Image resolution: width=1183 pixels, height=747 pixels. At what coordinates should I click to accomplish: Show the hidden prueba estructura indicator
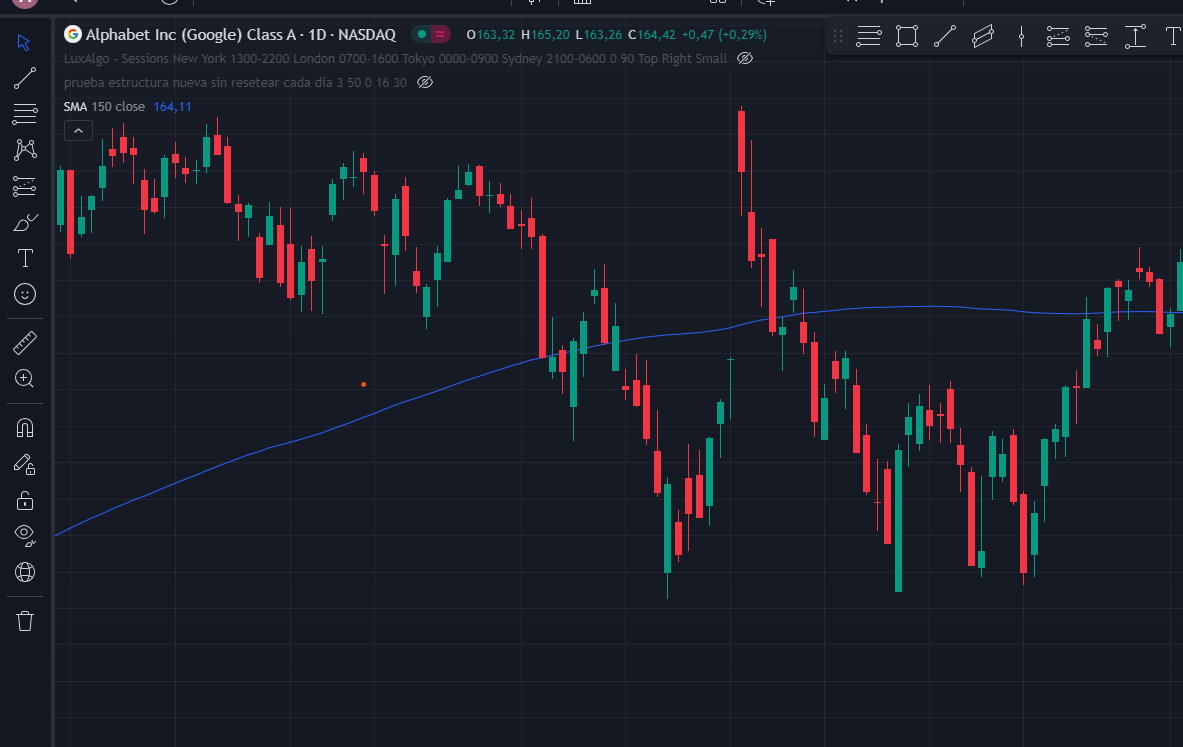pyautogui.click(x=425, y=82)
